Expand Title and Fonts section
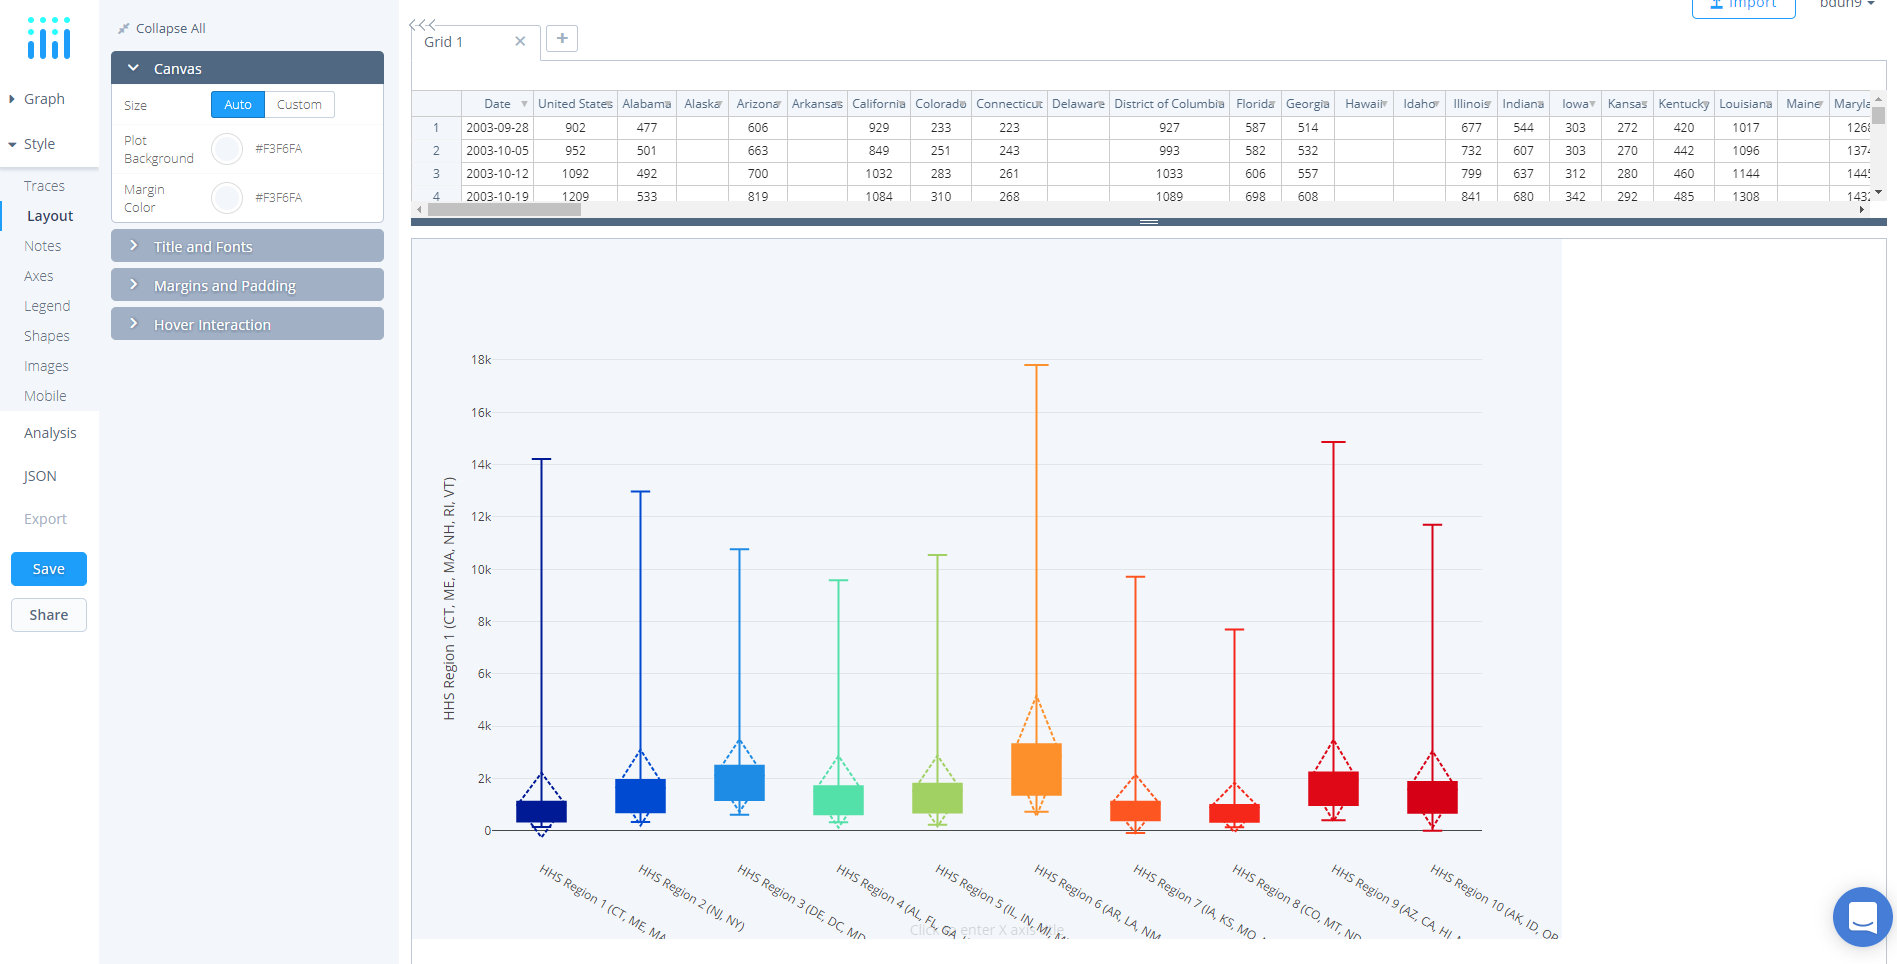 click(247, 246)
